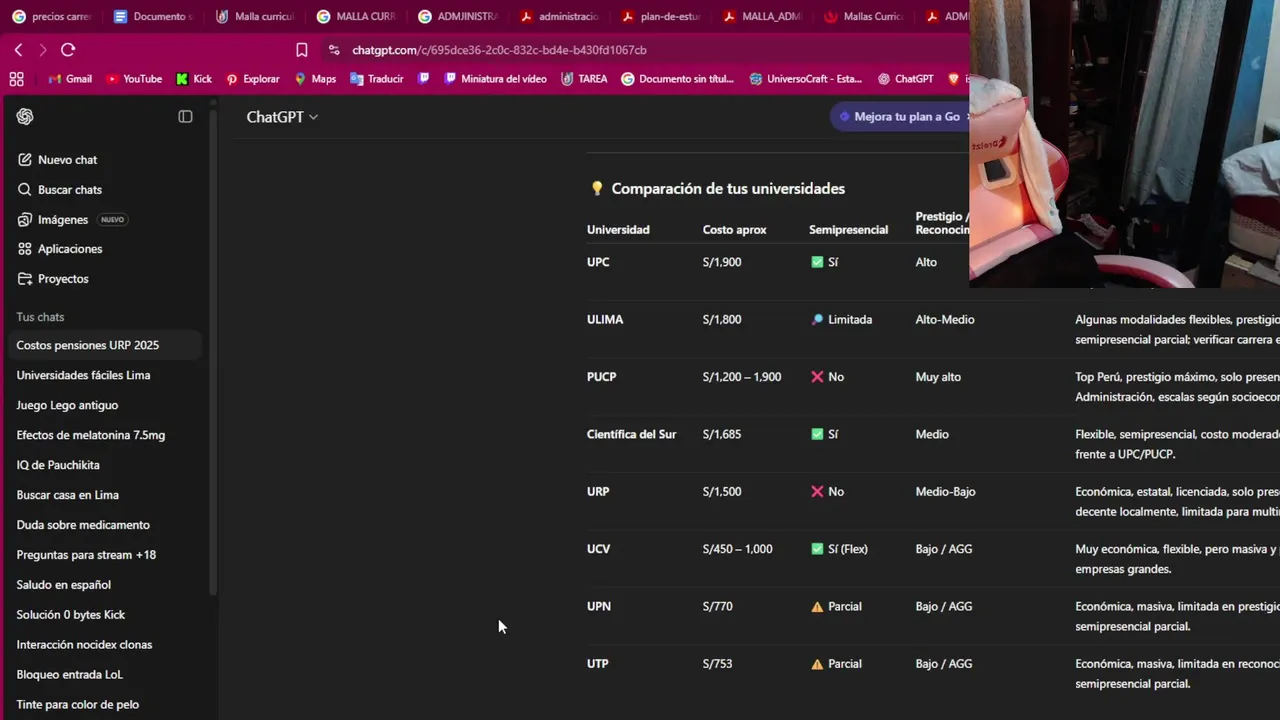The width and height of the screenshot is (1280, 720).
Task: Select the Costo aprox column header
Action: (x=734, y=230)
